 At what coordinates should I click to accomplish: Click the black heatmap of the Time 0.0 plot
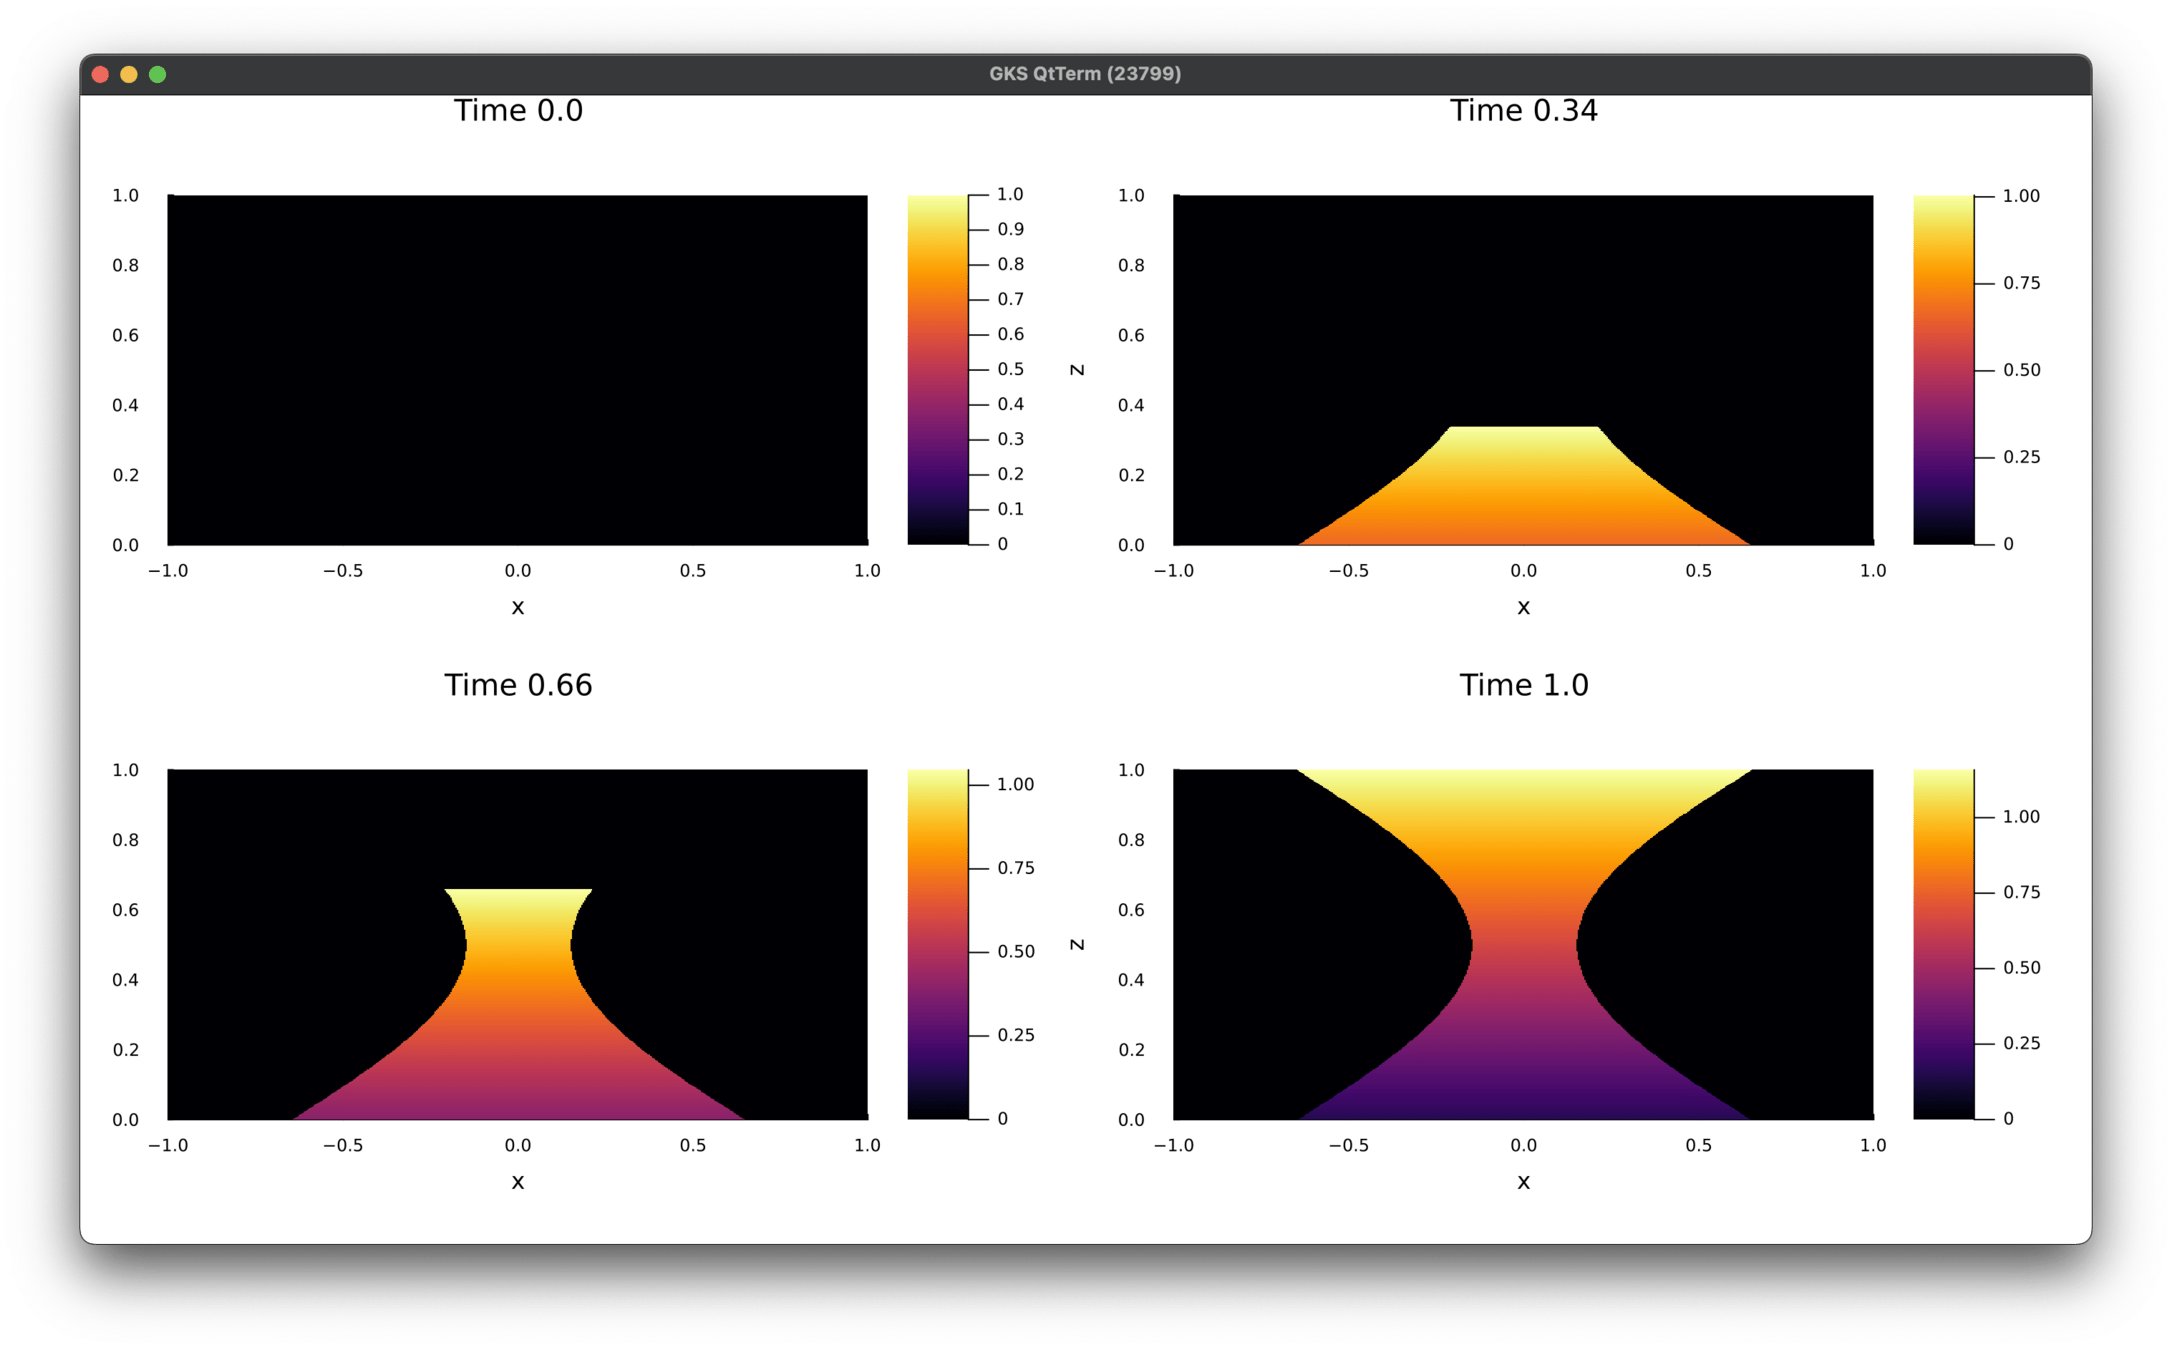click(518, 370)
